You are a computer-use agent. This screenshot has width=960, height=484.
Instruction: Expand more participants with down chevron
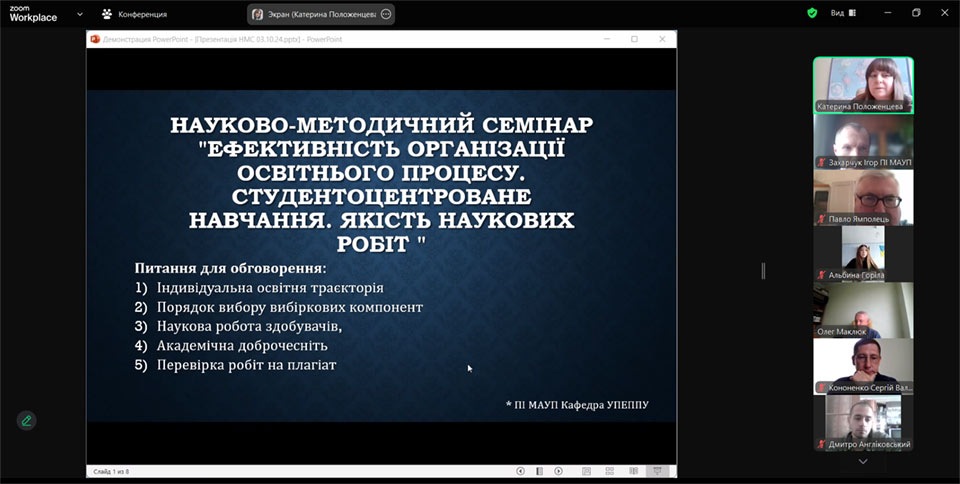point(863,462)
